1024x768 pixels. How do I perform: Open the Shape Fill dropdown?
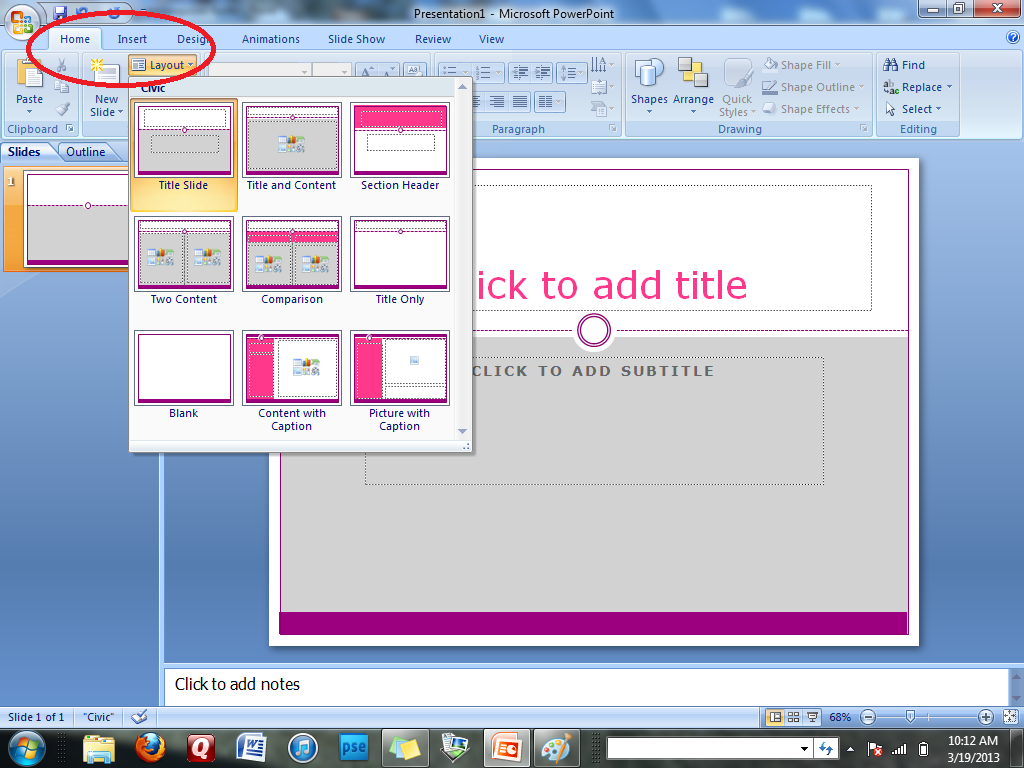802,65
